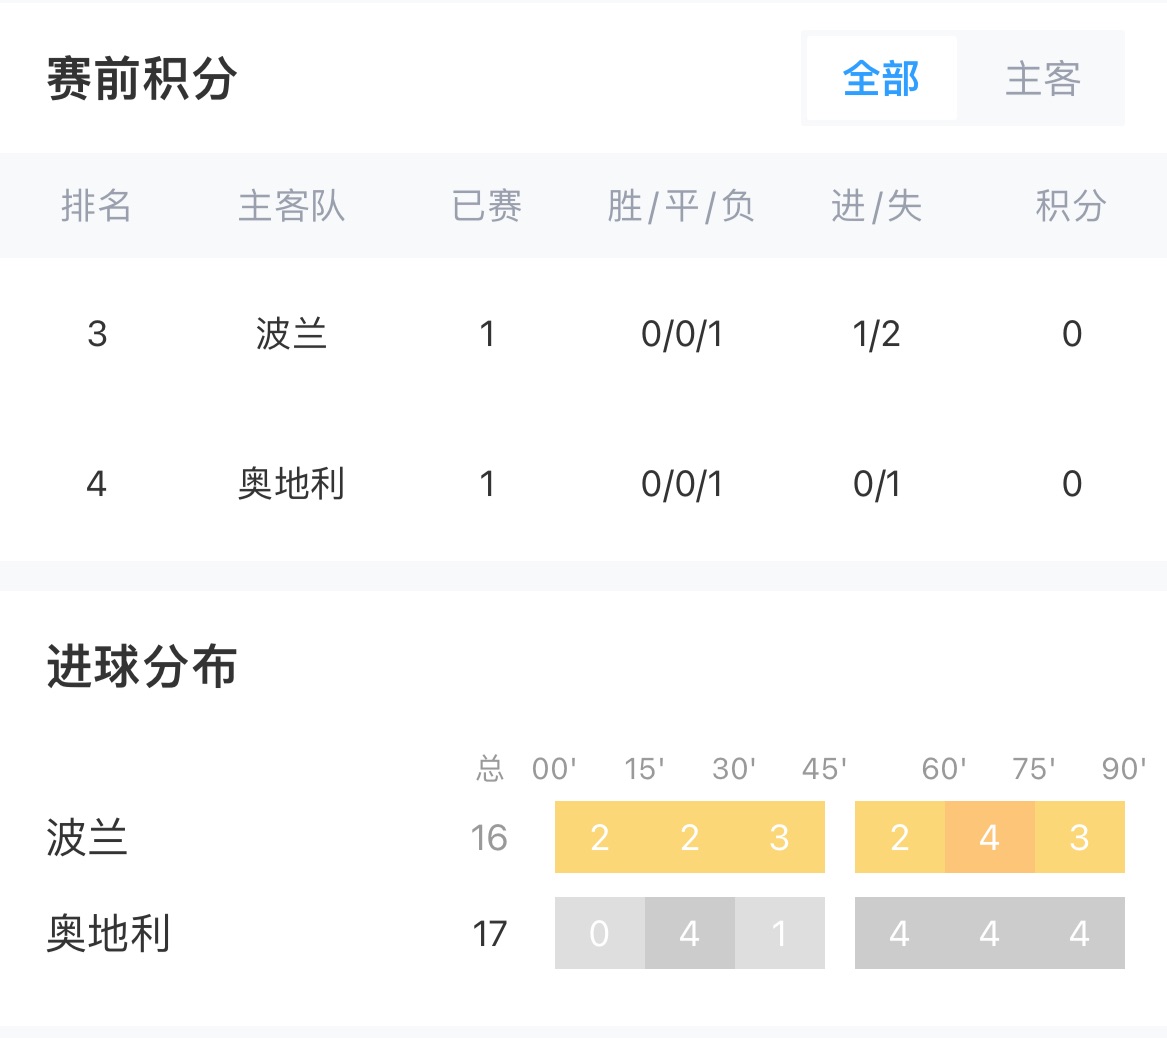The width and height of the screenshot is (1167, 1038).
Task: Select the 进/失 column header
Action: tap(876, 206)
